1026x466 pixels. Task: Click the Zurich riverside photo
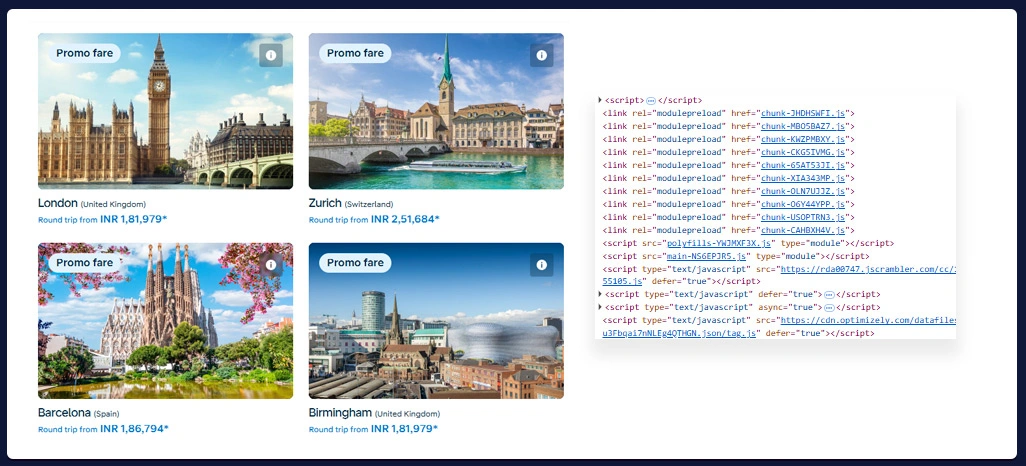click(x=436, y=111)
